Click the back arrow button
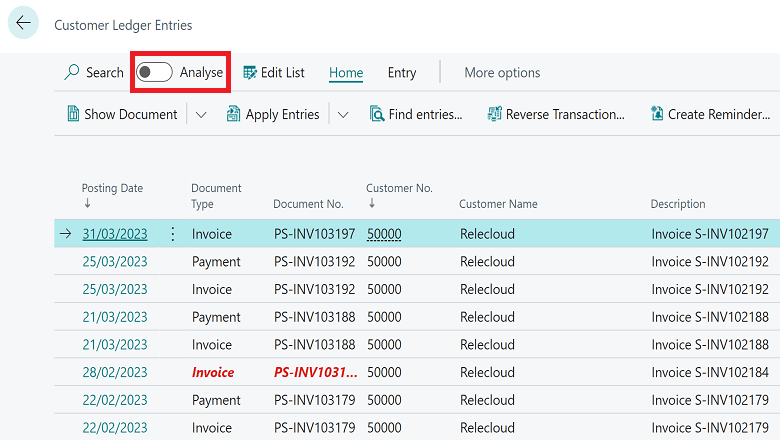The width and height of the screenshot is (780, 440). [x=24, y=24]
